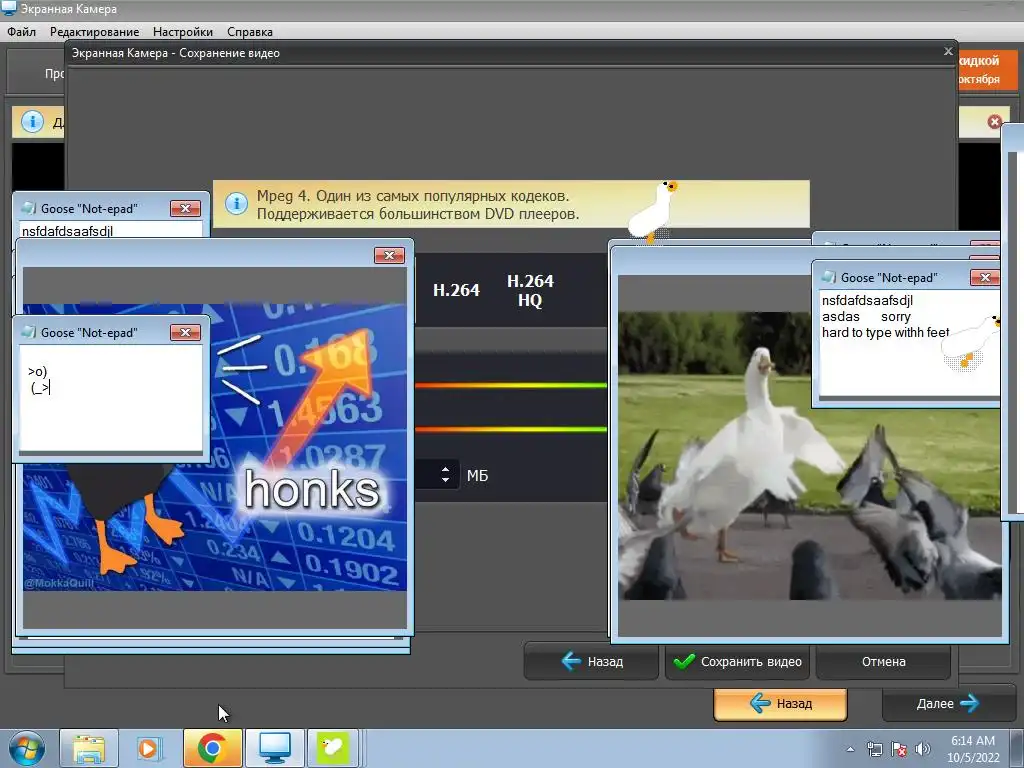Open the Windows Start menu
This screenshot has height=768, width=1024.
click(27, 748)
